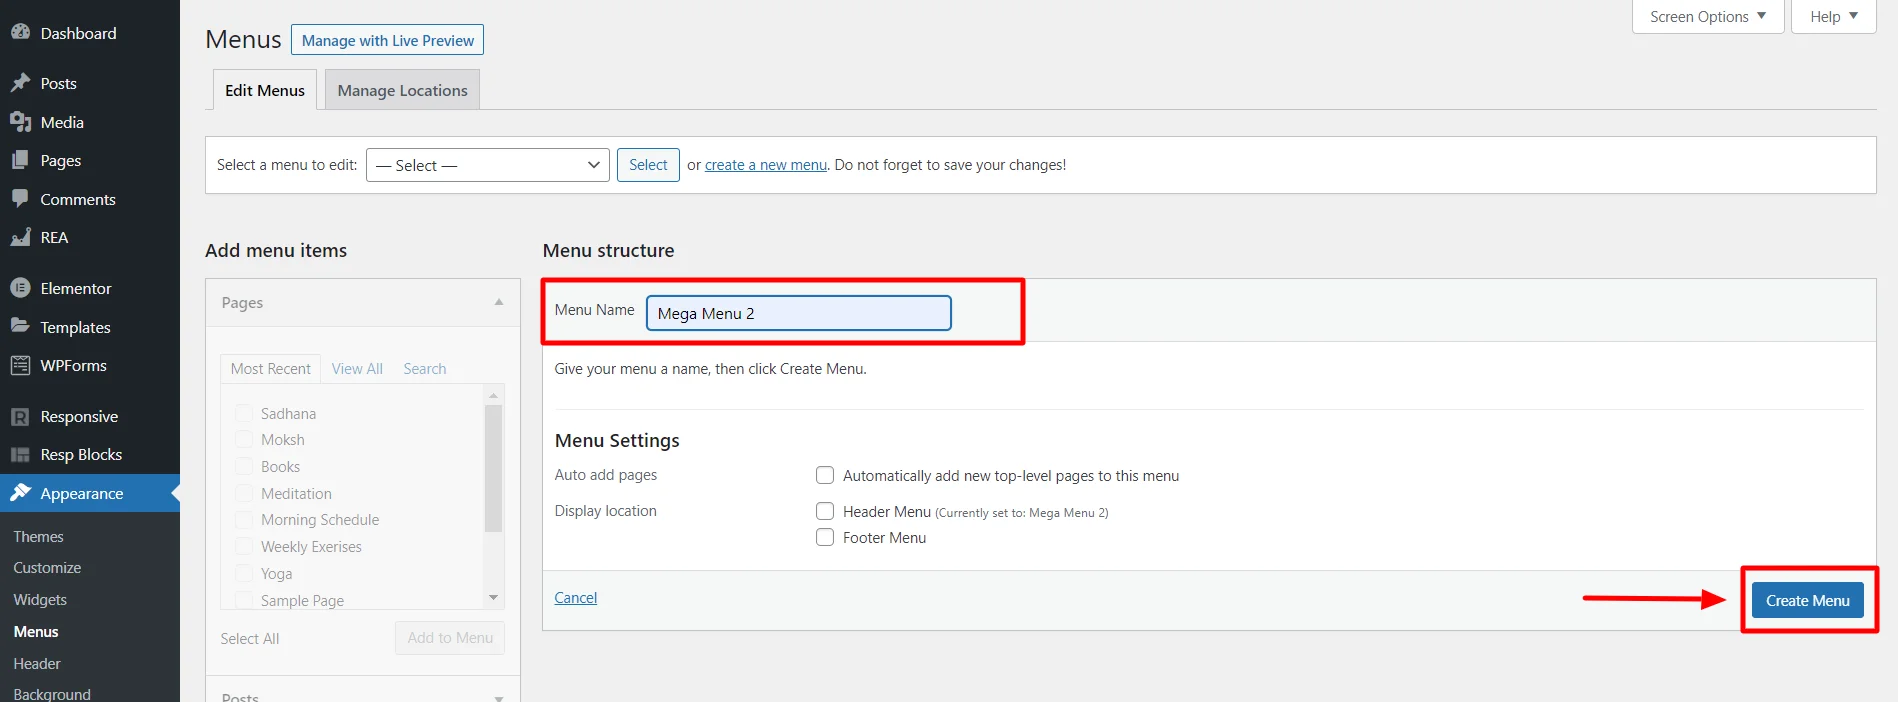
Task: Switch to the Manage Locations tab
Action: (x=402, y=90)
